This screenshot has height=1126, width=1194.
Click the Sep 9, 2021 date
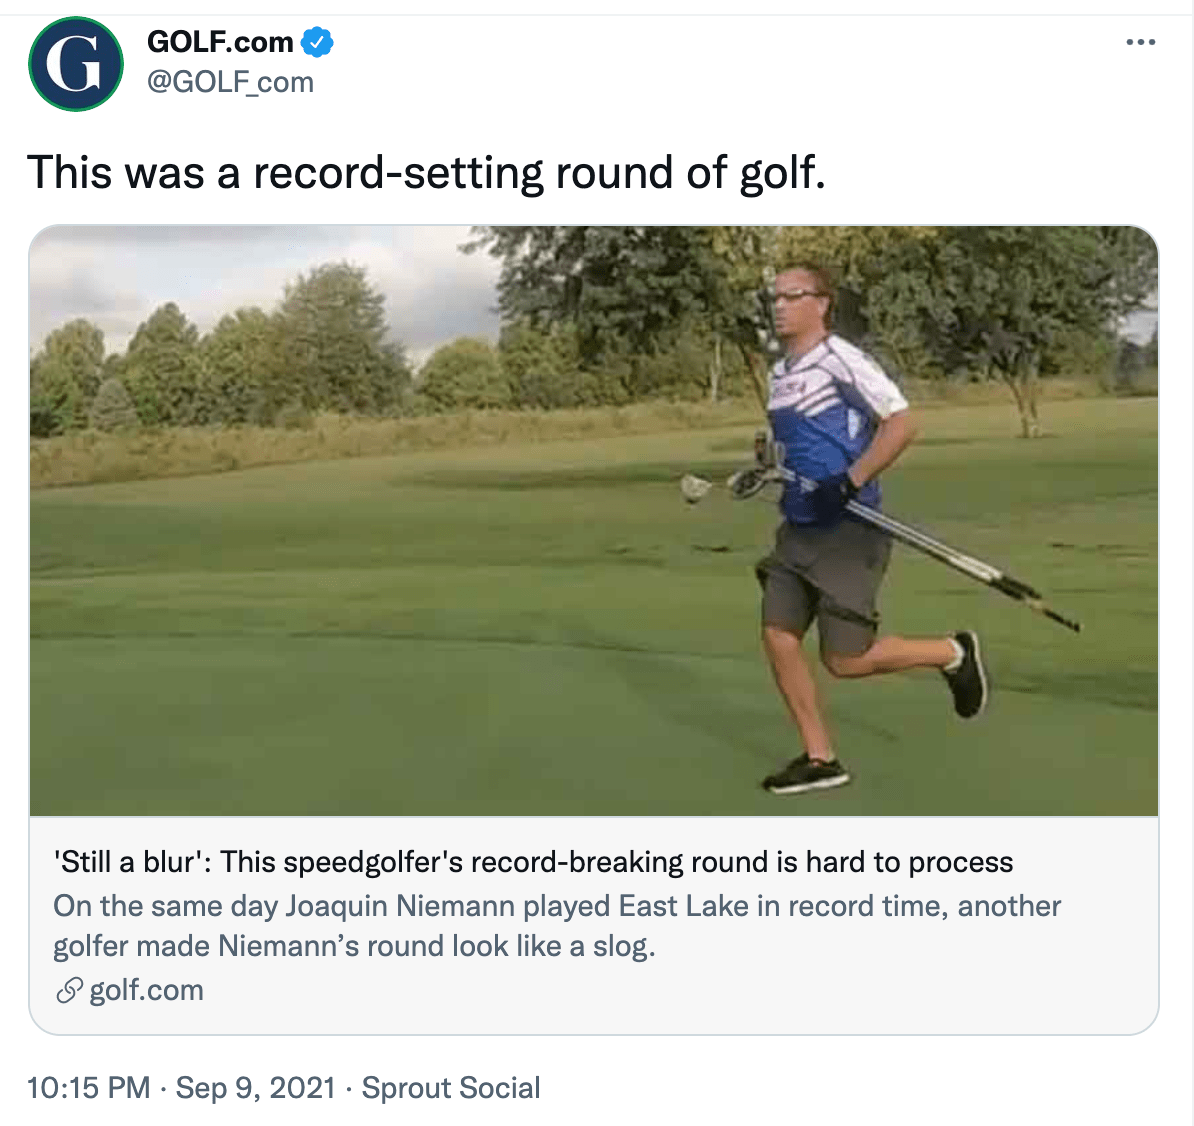[x=255, y=1088]
